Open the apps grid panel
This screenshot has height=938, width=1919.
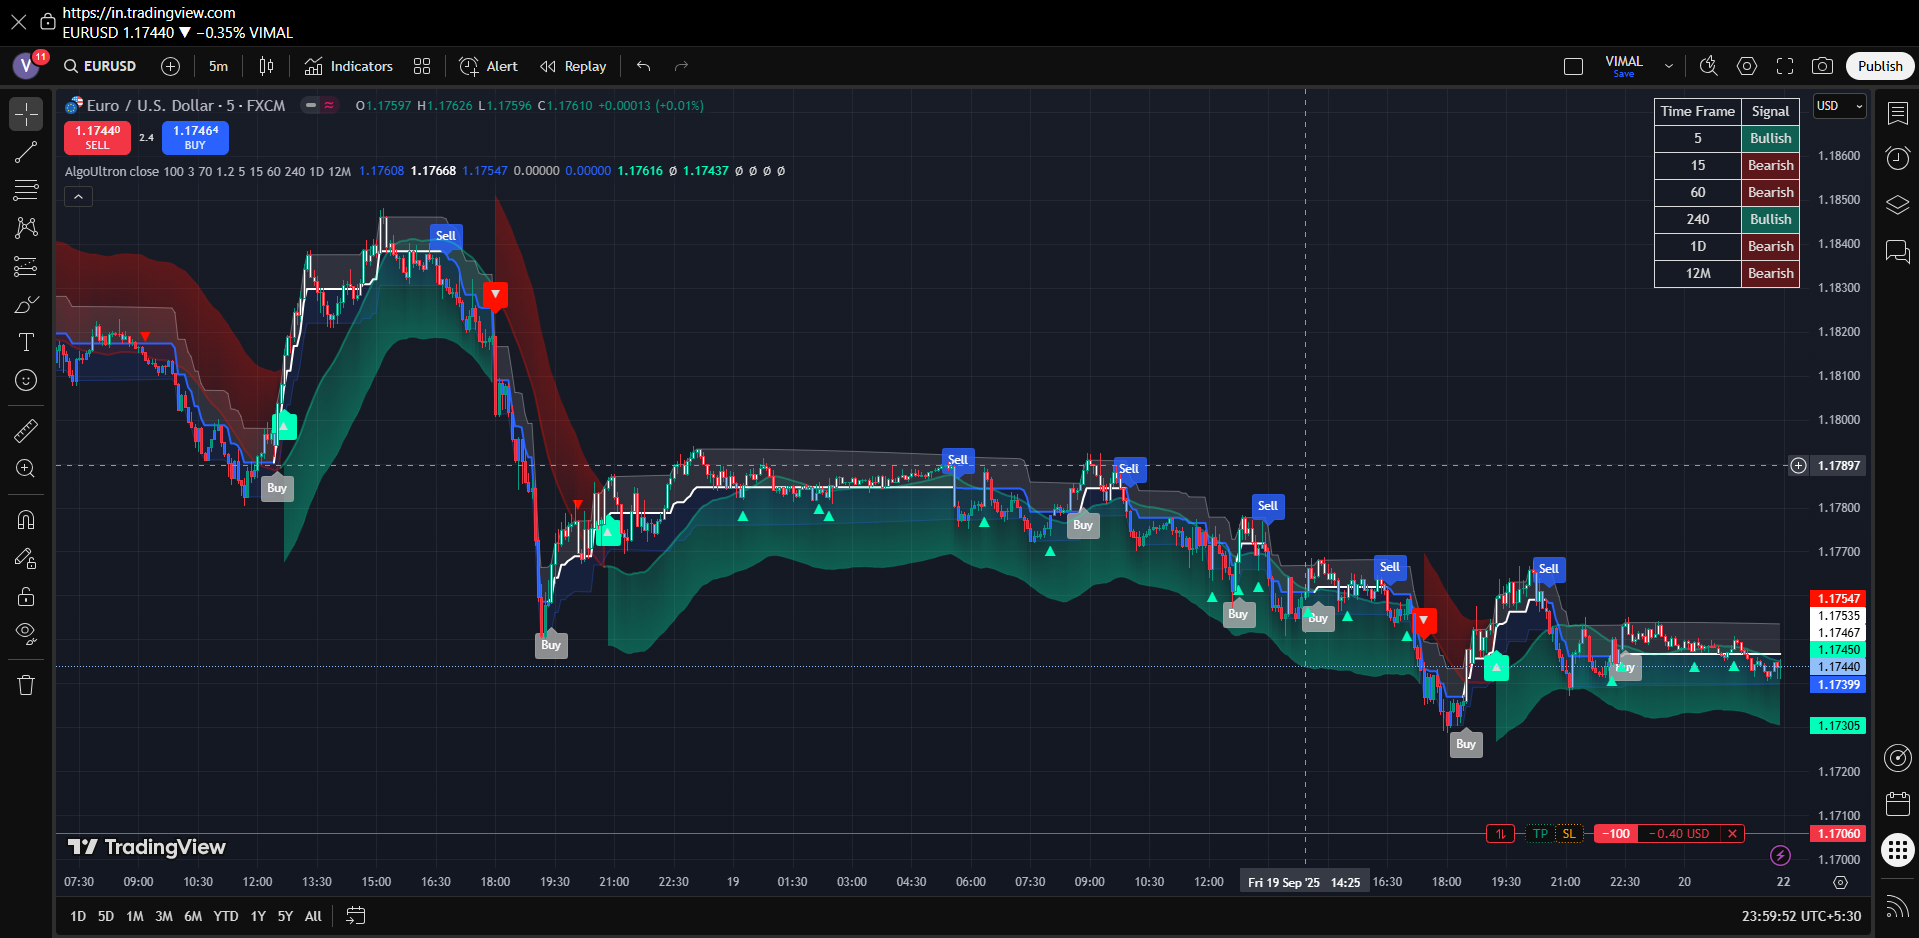click(x=1897, y=851)
